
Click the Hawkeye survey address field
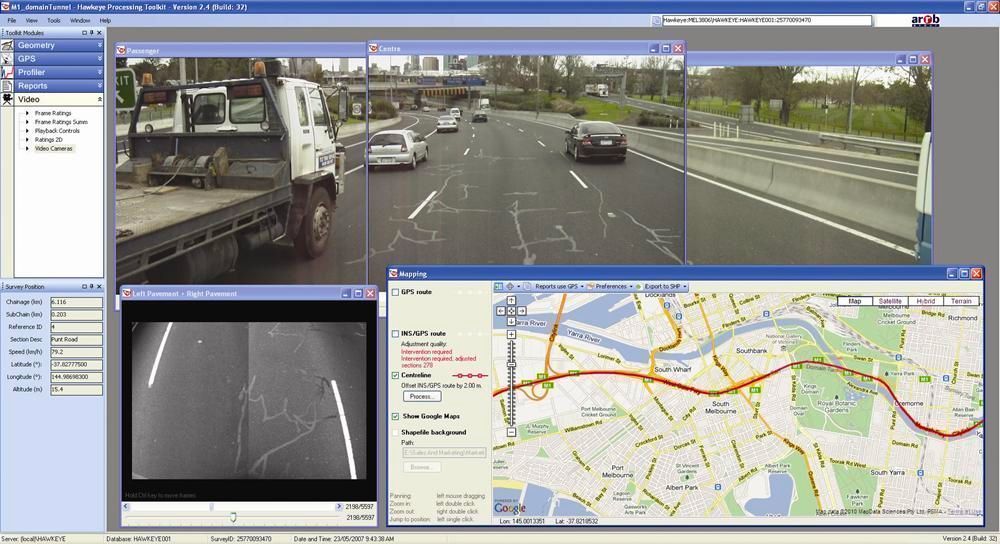point(767,20)
